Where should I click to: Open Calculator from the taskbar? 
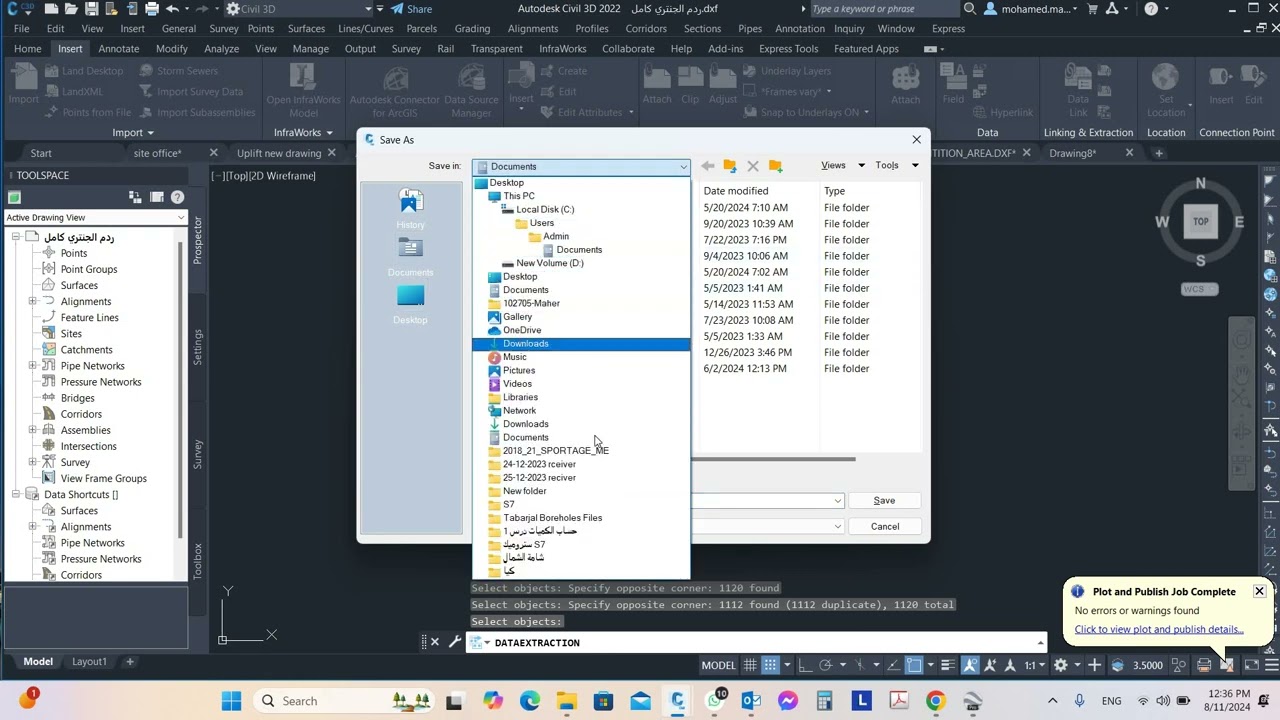[x=824, y=701]
